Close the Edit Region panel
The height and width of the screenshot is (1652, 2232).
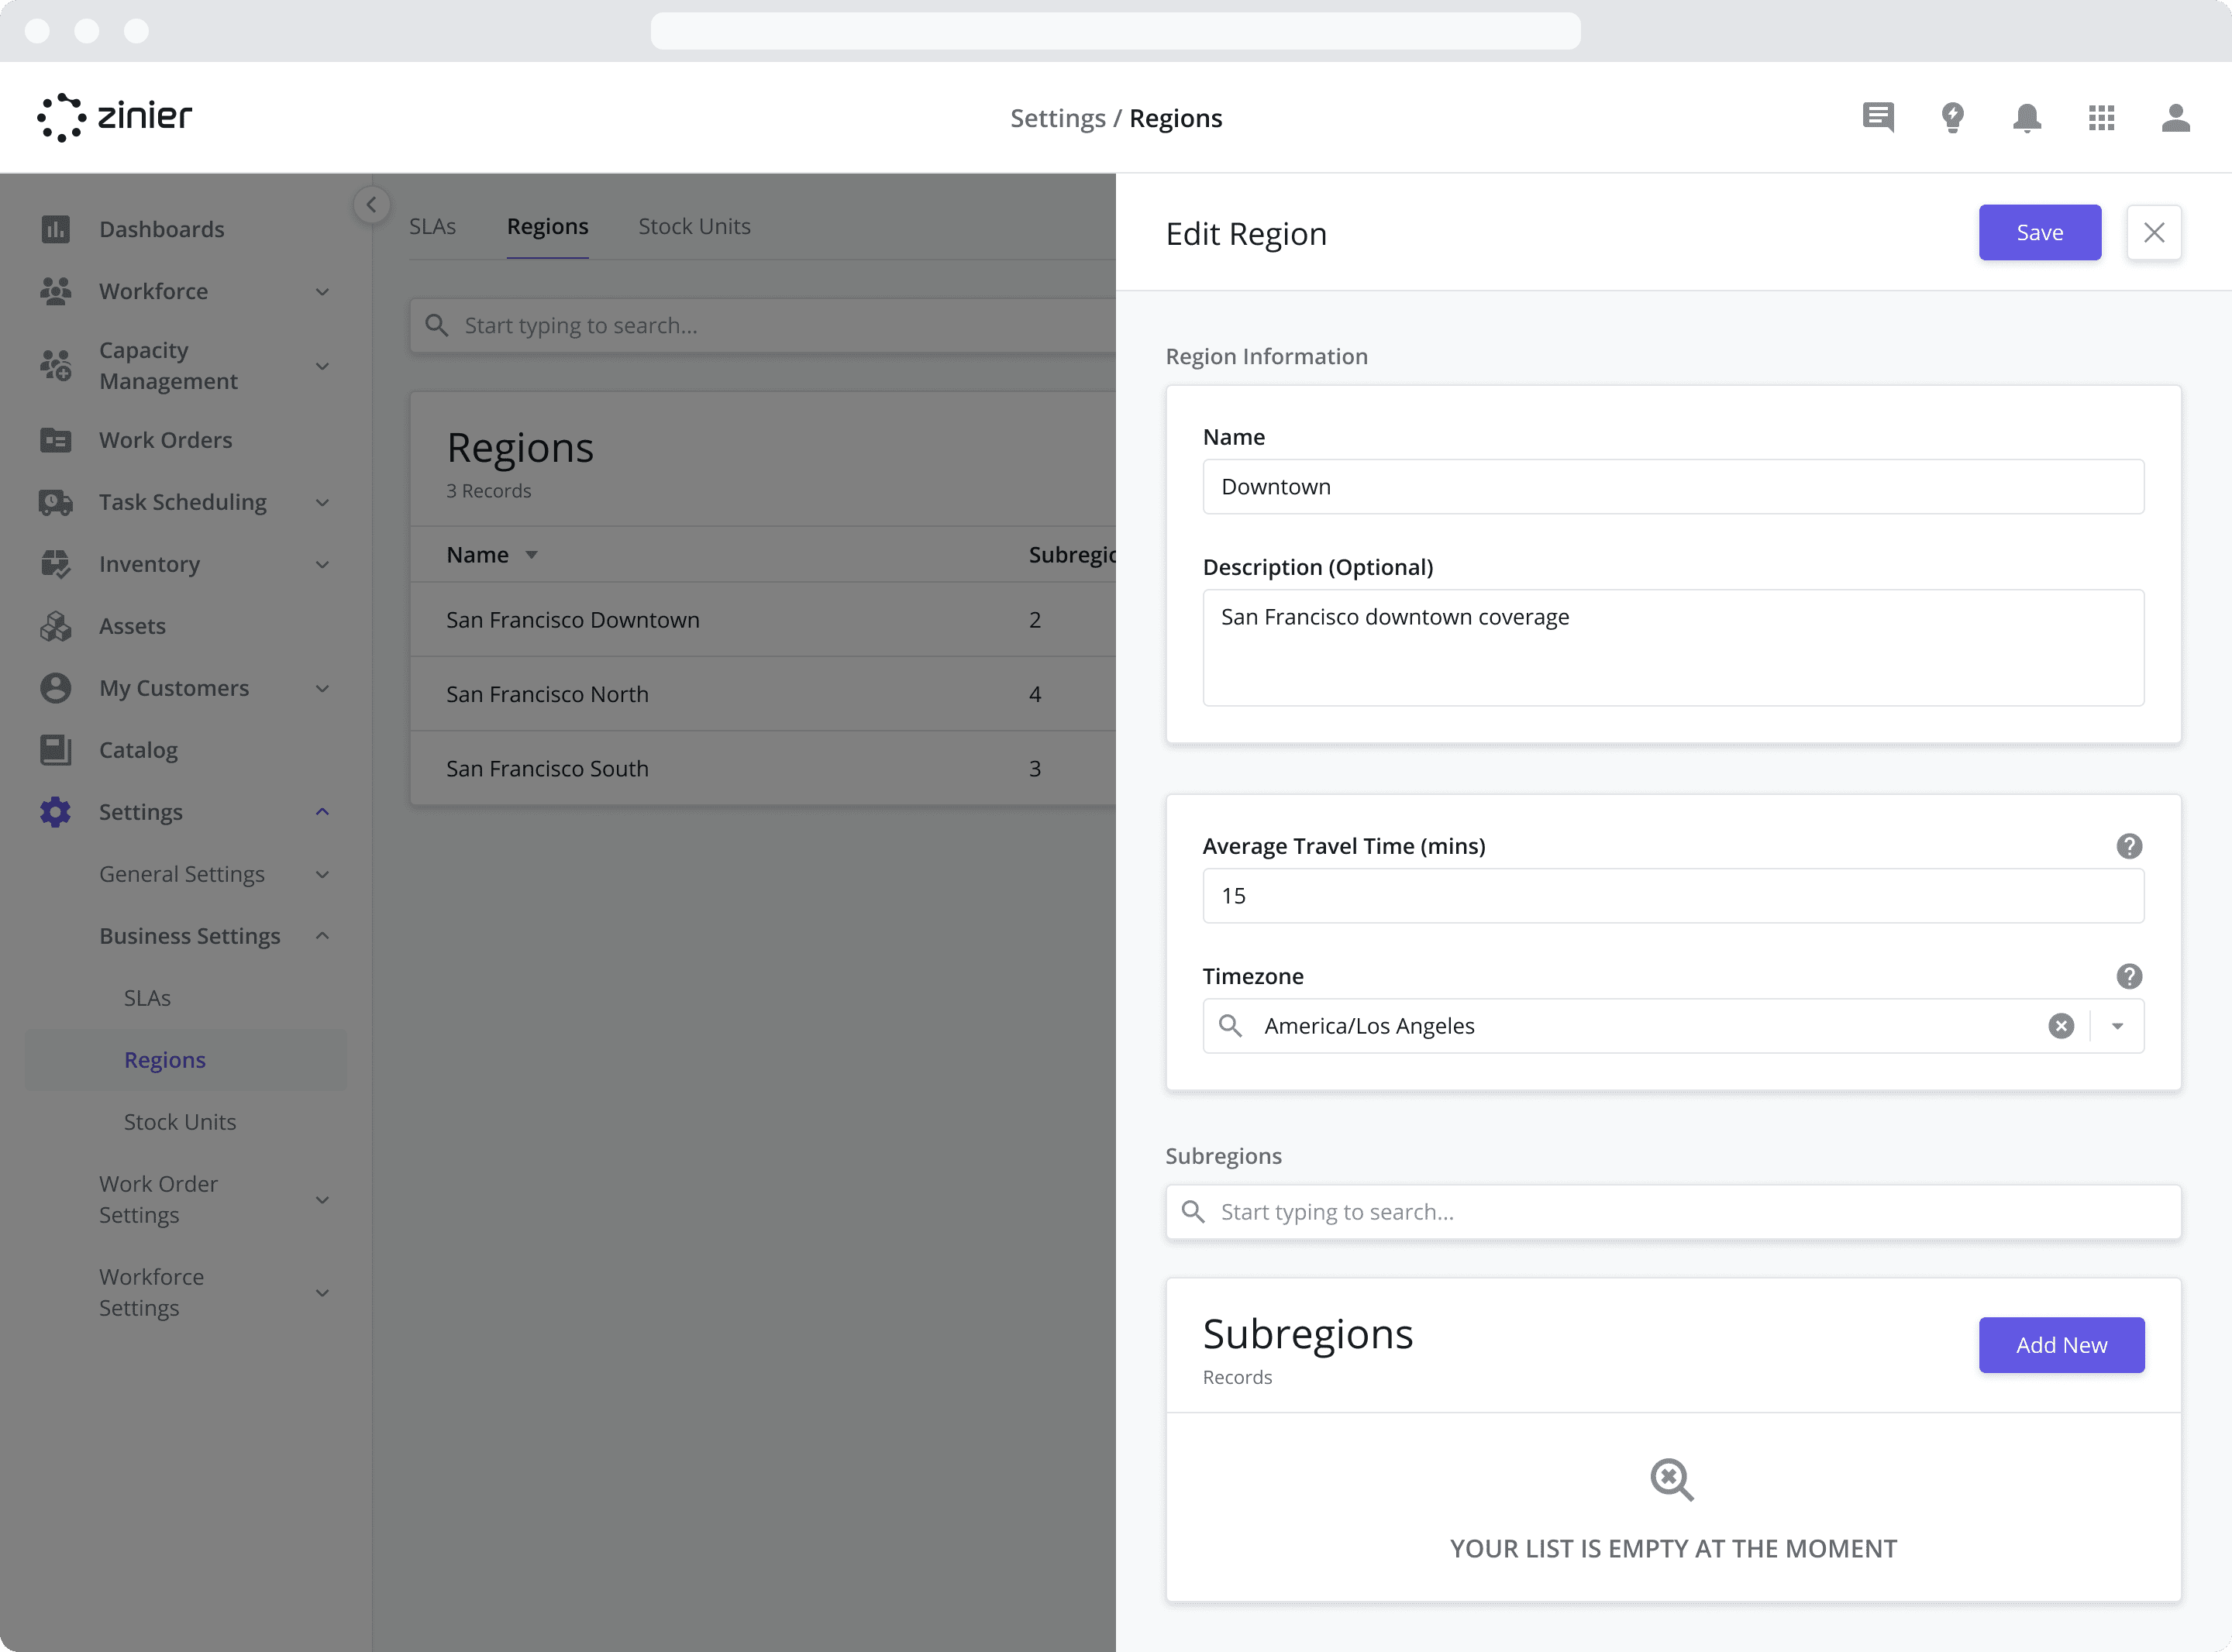coord(2154,233)
